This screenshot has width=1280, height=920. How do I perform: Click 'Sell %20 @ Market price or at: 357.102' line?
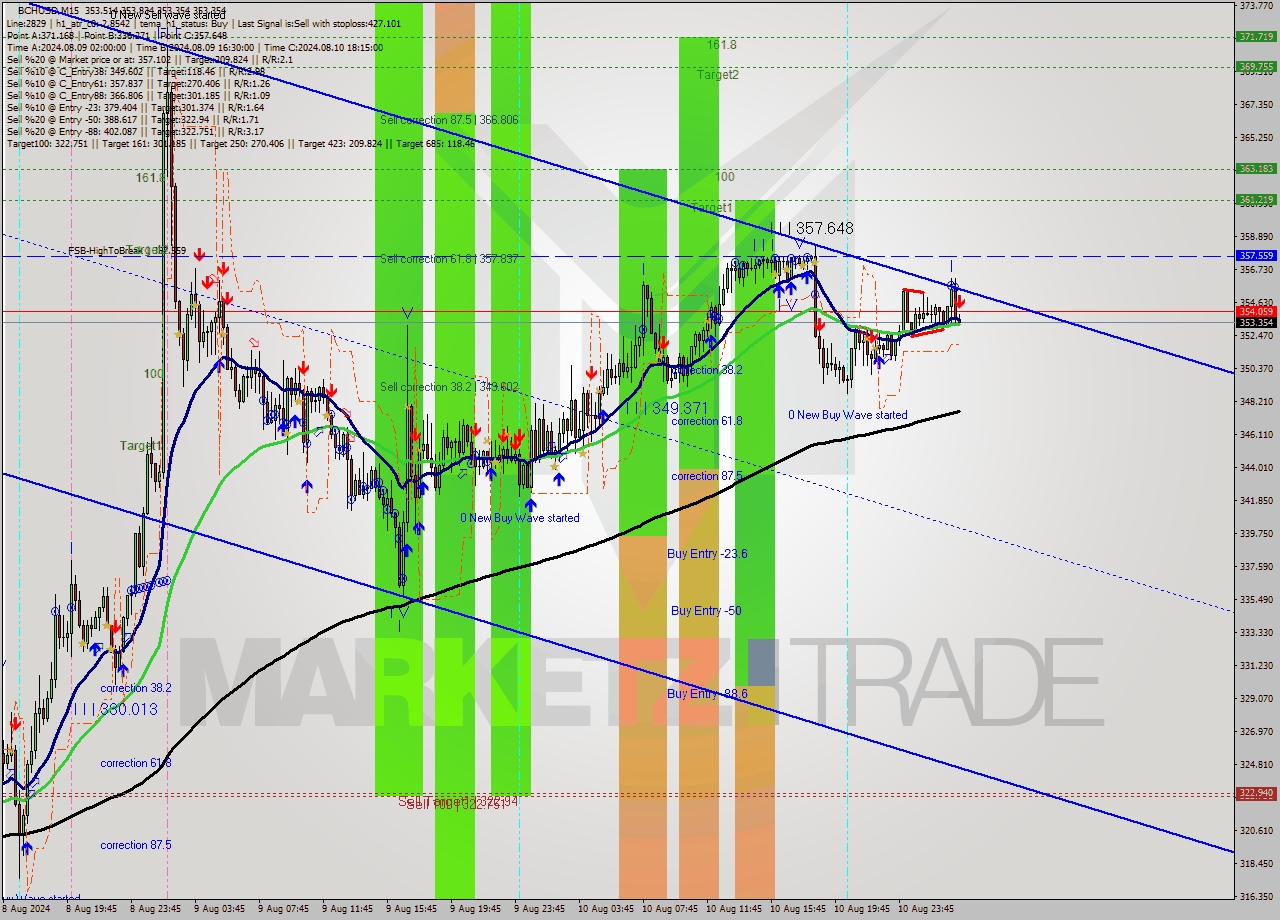[87, 59]
